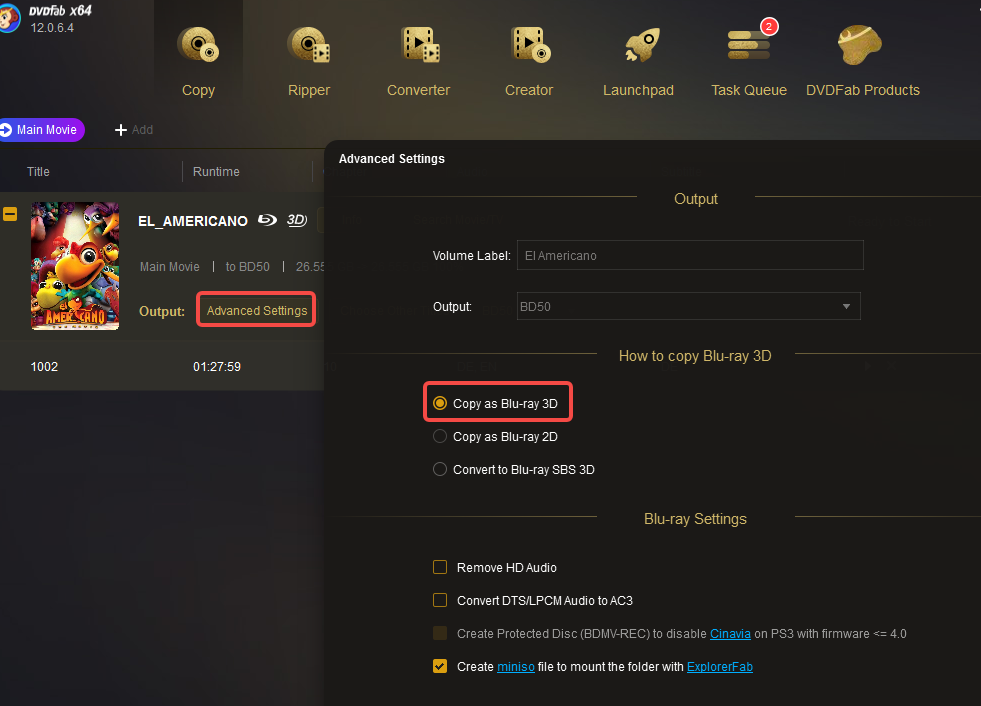Select title row 1002
981x706 pixels.
click(162, 366)
